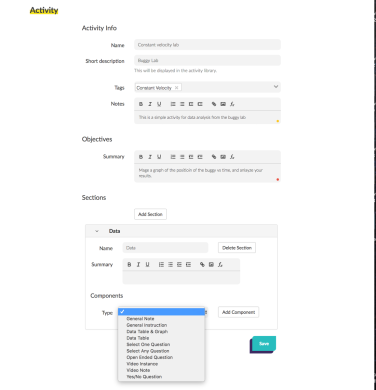Viewport: 376px width, 390px height.
Task: Toggle italic in the Objectives Summary toolbar
Action: click(x=150, y=157)
